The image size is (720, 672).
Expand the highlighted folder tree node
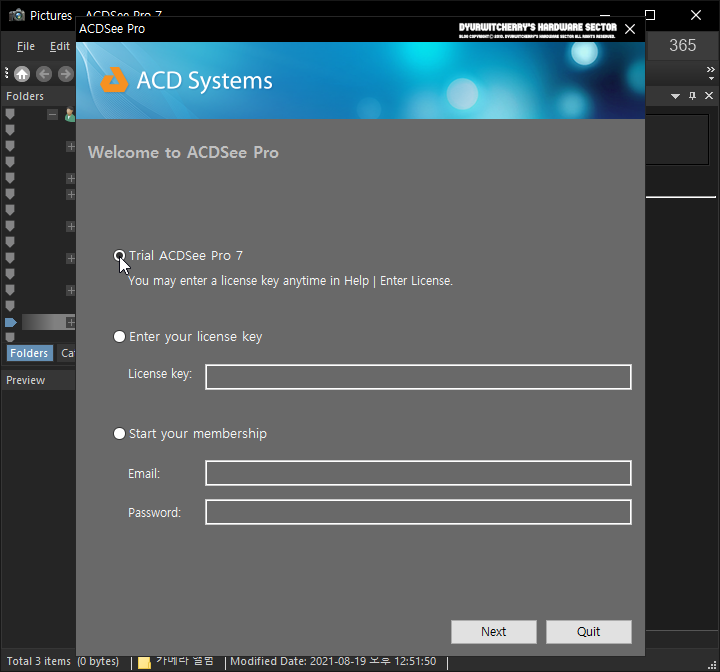click(x=71, y=322)
